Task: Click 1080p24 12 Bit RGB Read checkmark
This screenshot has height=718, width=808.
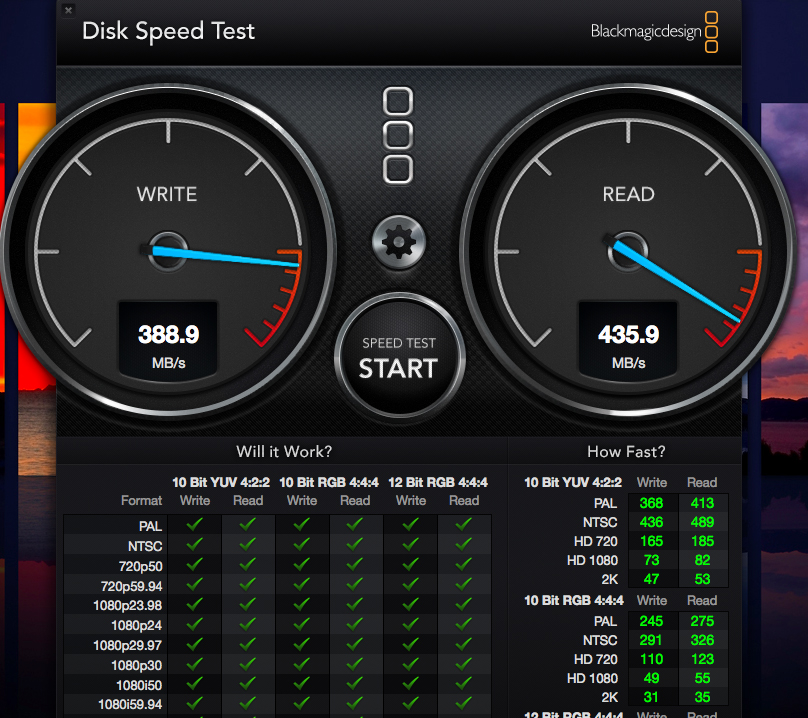Action: point(464,624)
